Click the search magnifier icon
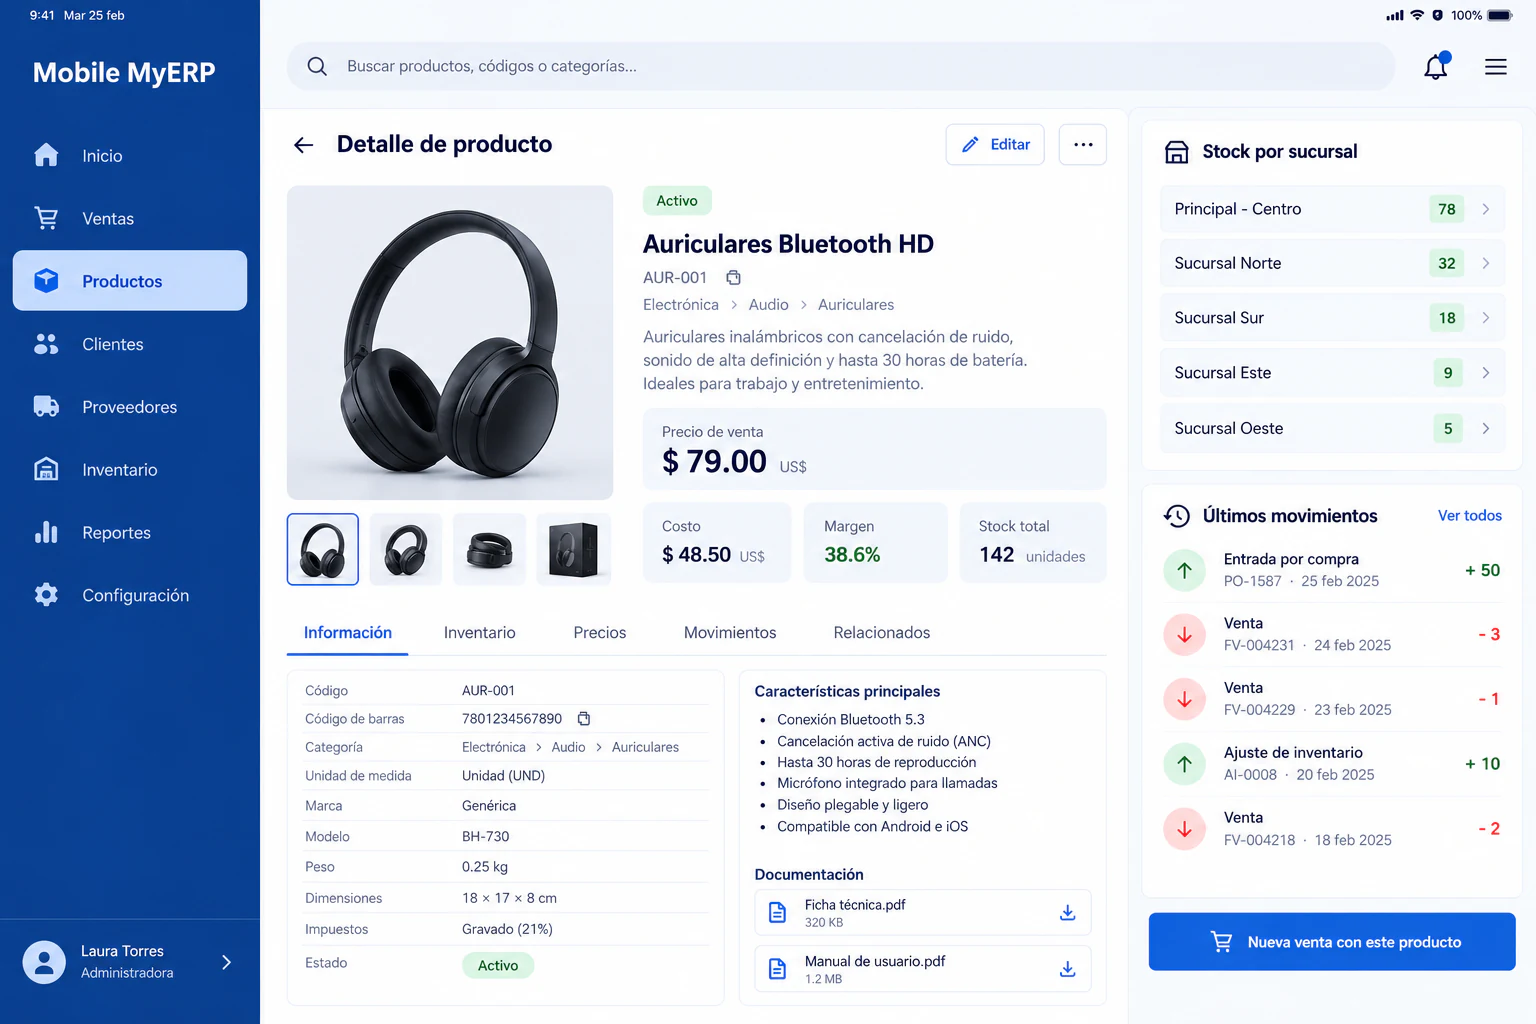 (317, 66)
